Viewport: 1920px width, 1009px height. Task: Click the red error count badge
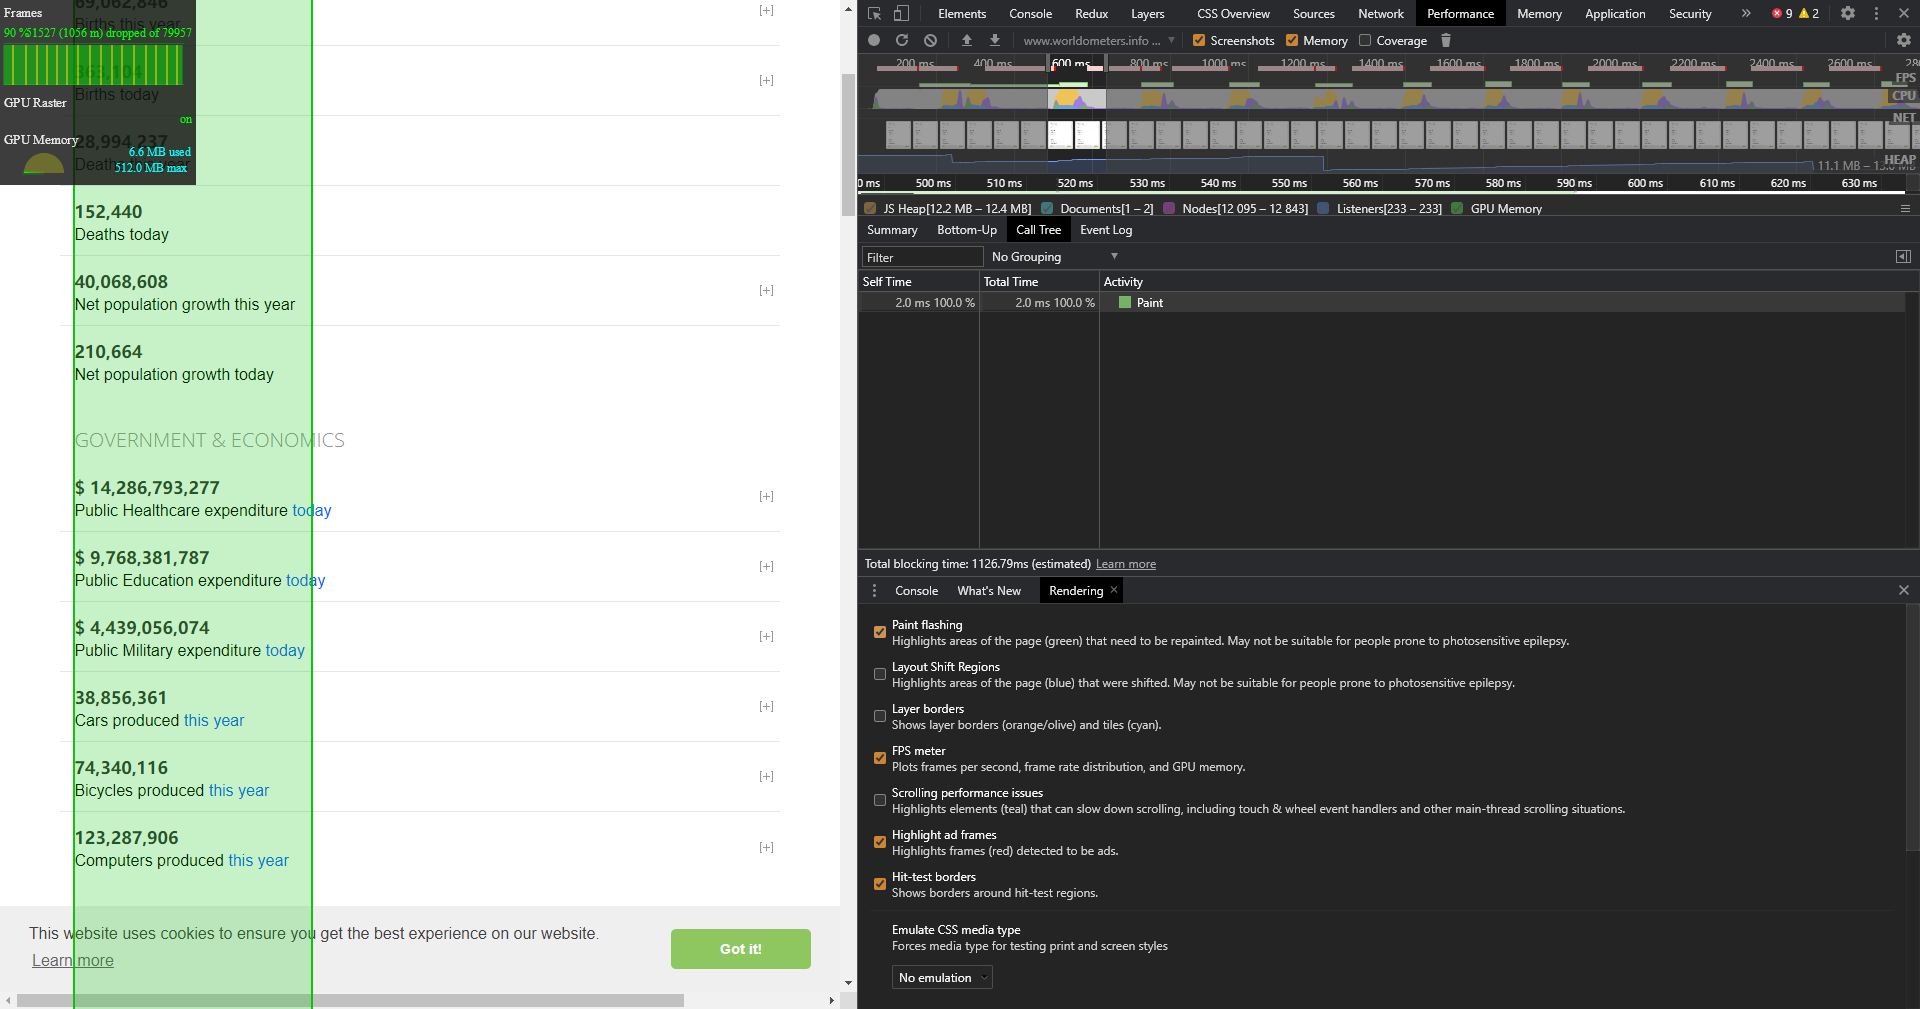(1782, 14)
